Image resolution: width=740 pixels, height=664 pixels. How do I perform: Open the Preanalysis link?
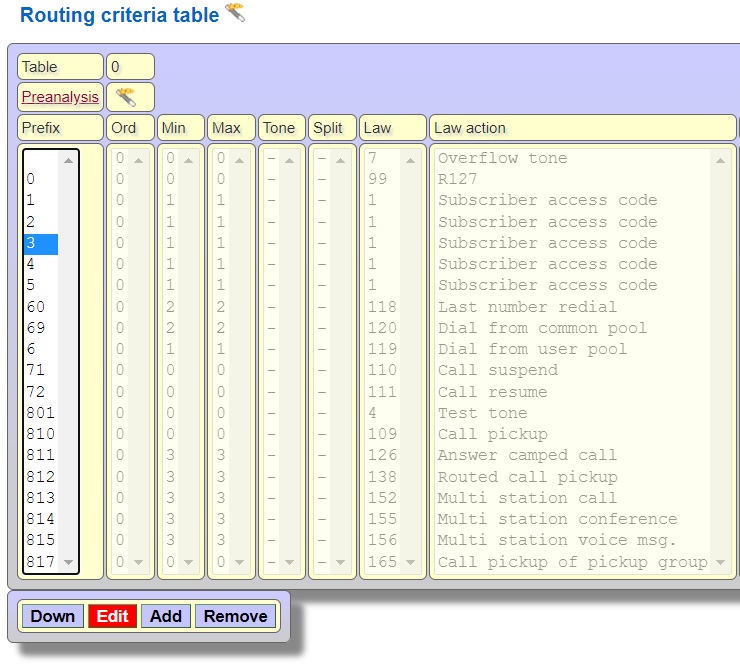[x=60, y=97]
